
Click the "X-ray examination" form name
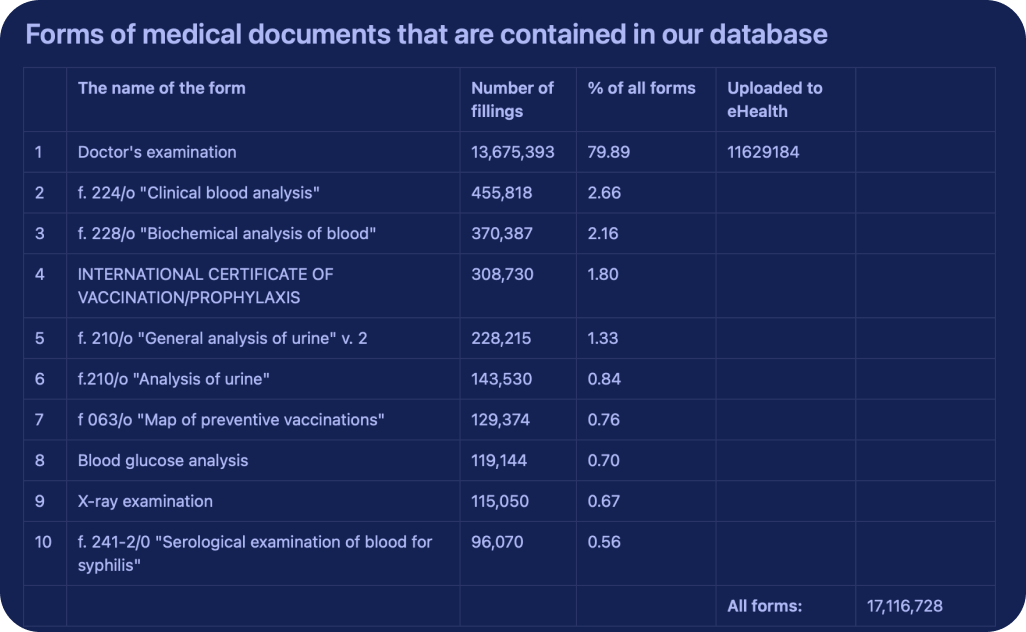(145, 501)
